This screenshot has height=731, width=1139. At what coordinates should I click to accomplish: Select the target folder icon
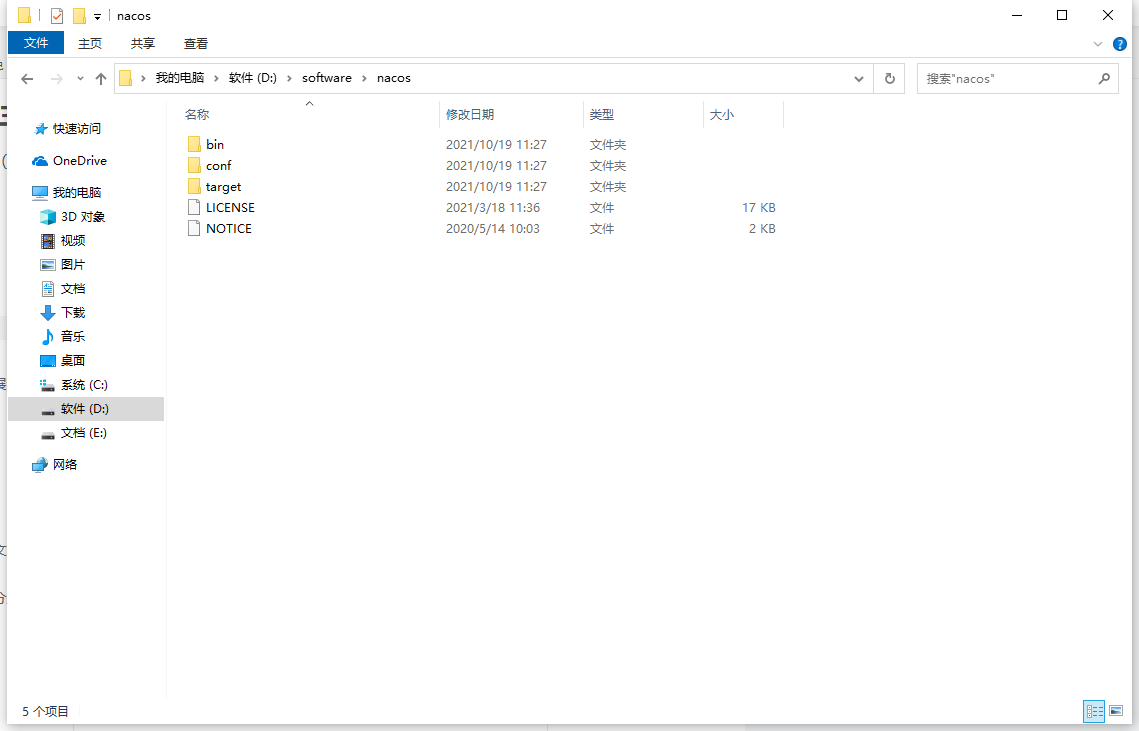point(194,187)
